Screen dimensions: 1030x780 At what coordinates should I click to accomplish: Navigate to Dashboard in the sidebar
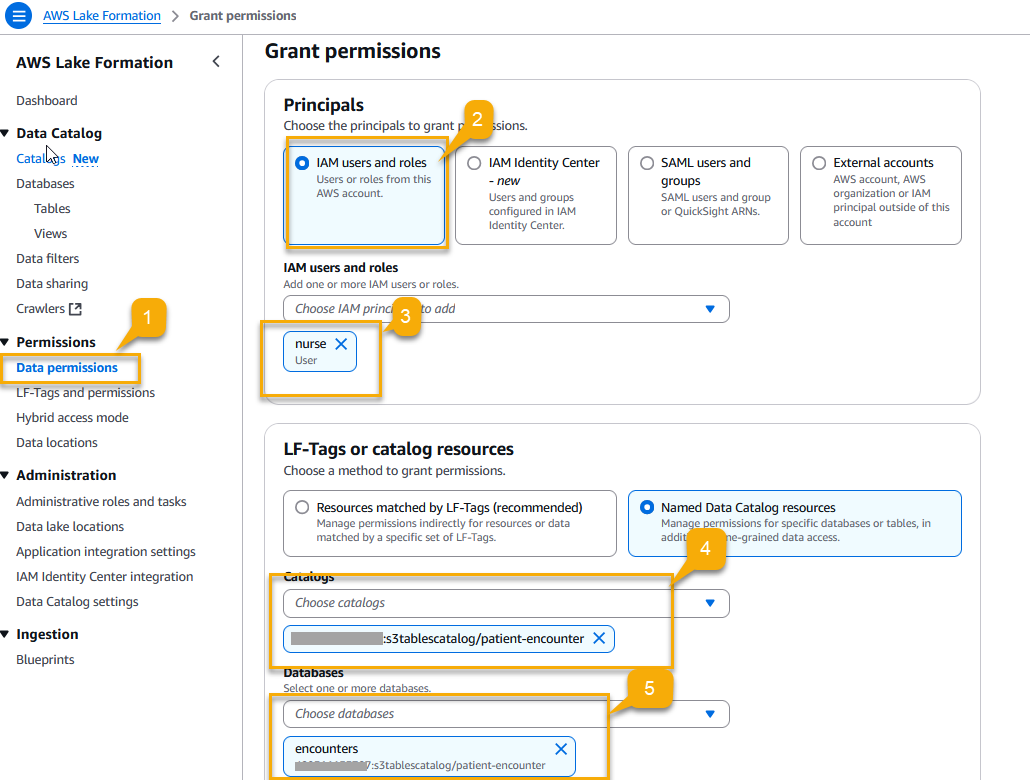click(47, 100)
